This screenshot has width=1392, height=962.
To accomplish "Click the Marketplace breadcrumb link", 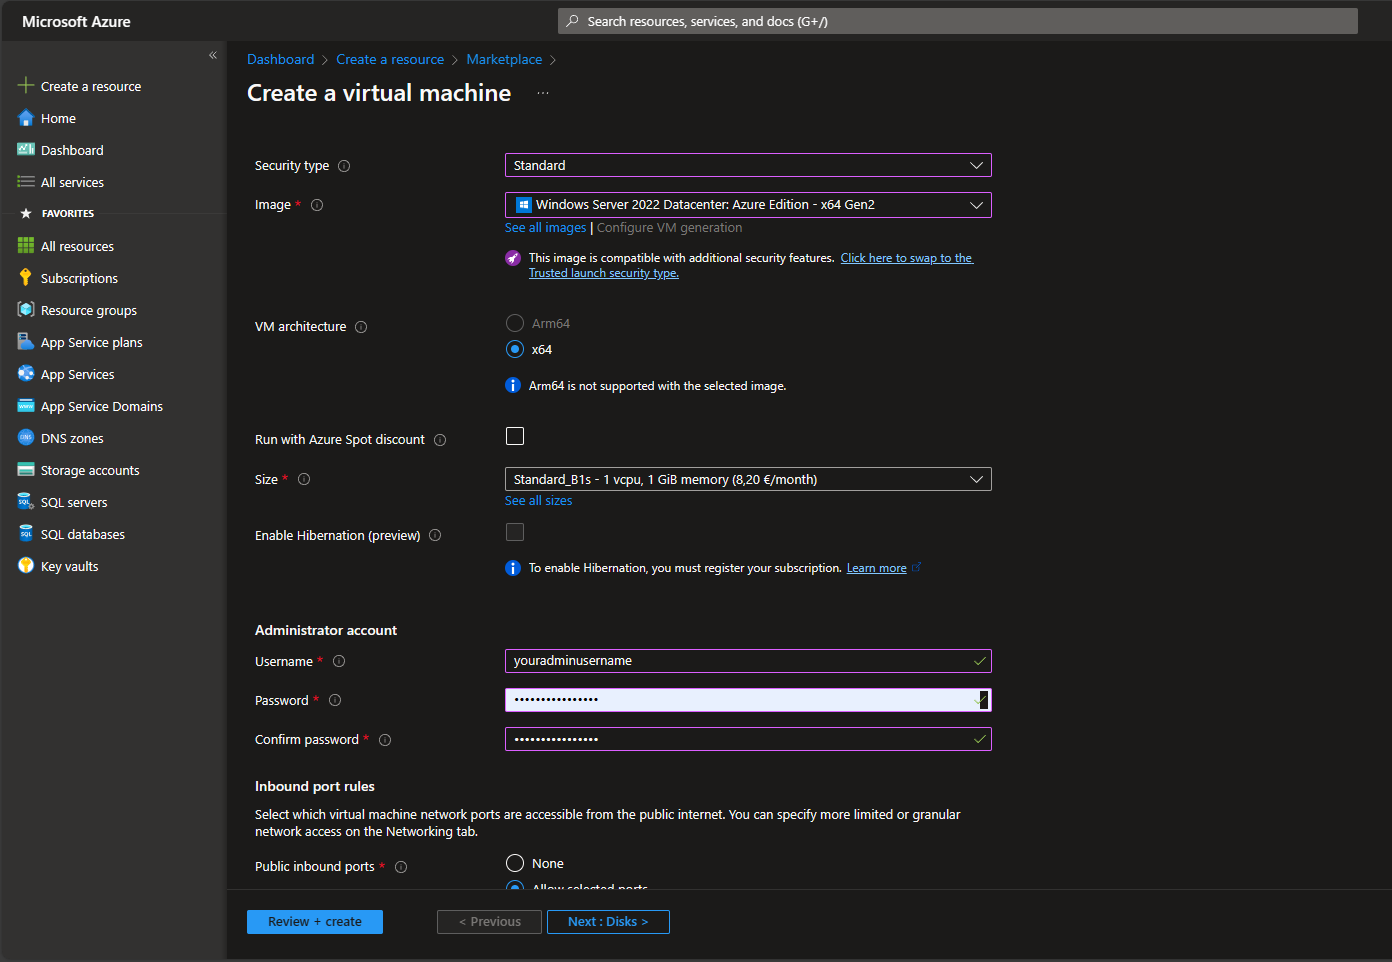I will [504, 59].
